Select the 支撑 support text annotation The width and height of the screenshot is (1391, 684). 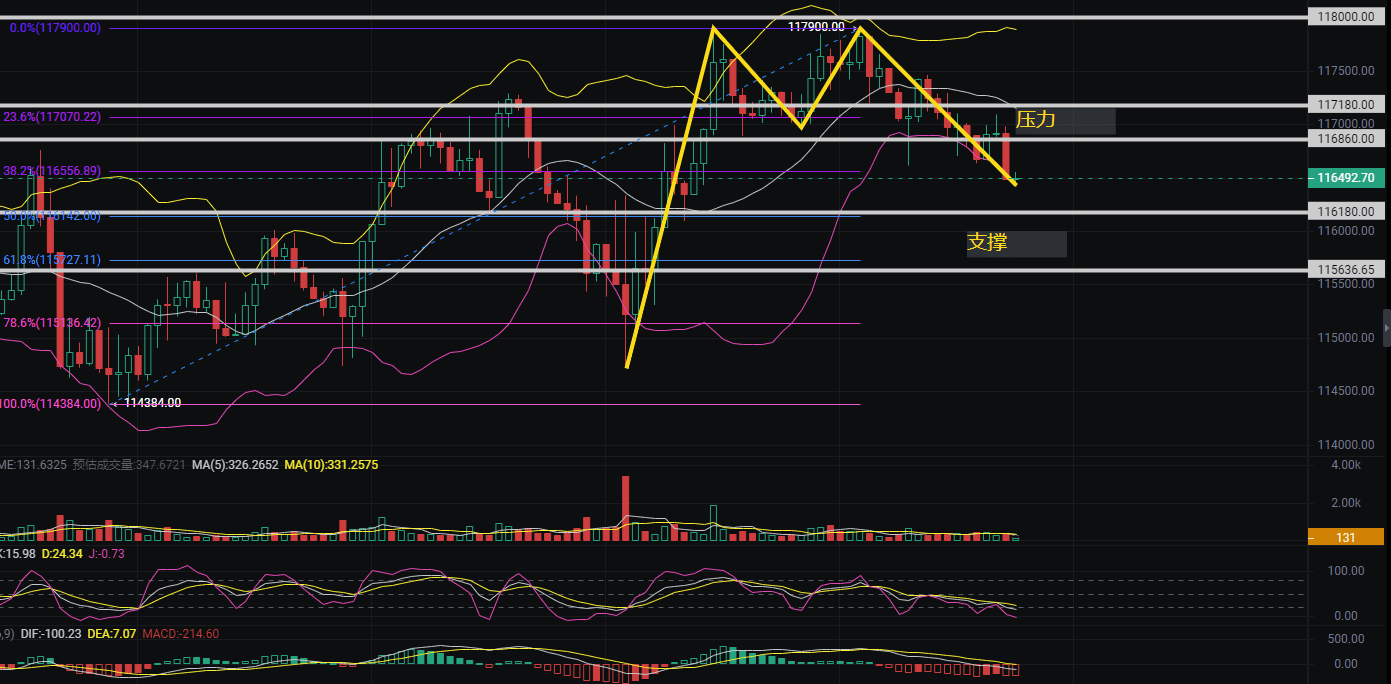point(987,242)
